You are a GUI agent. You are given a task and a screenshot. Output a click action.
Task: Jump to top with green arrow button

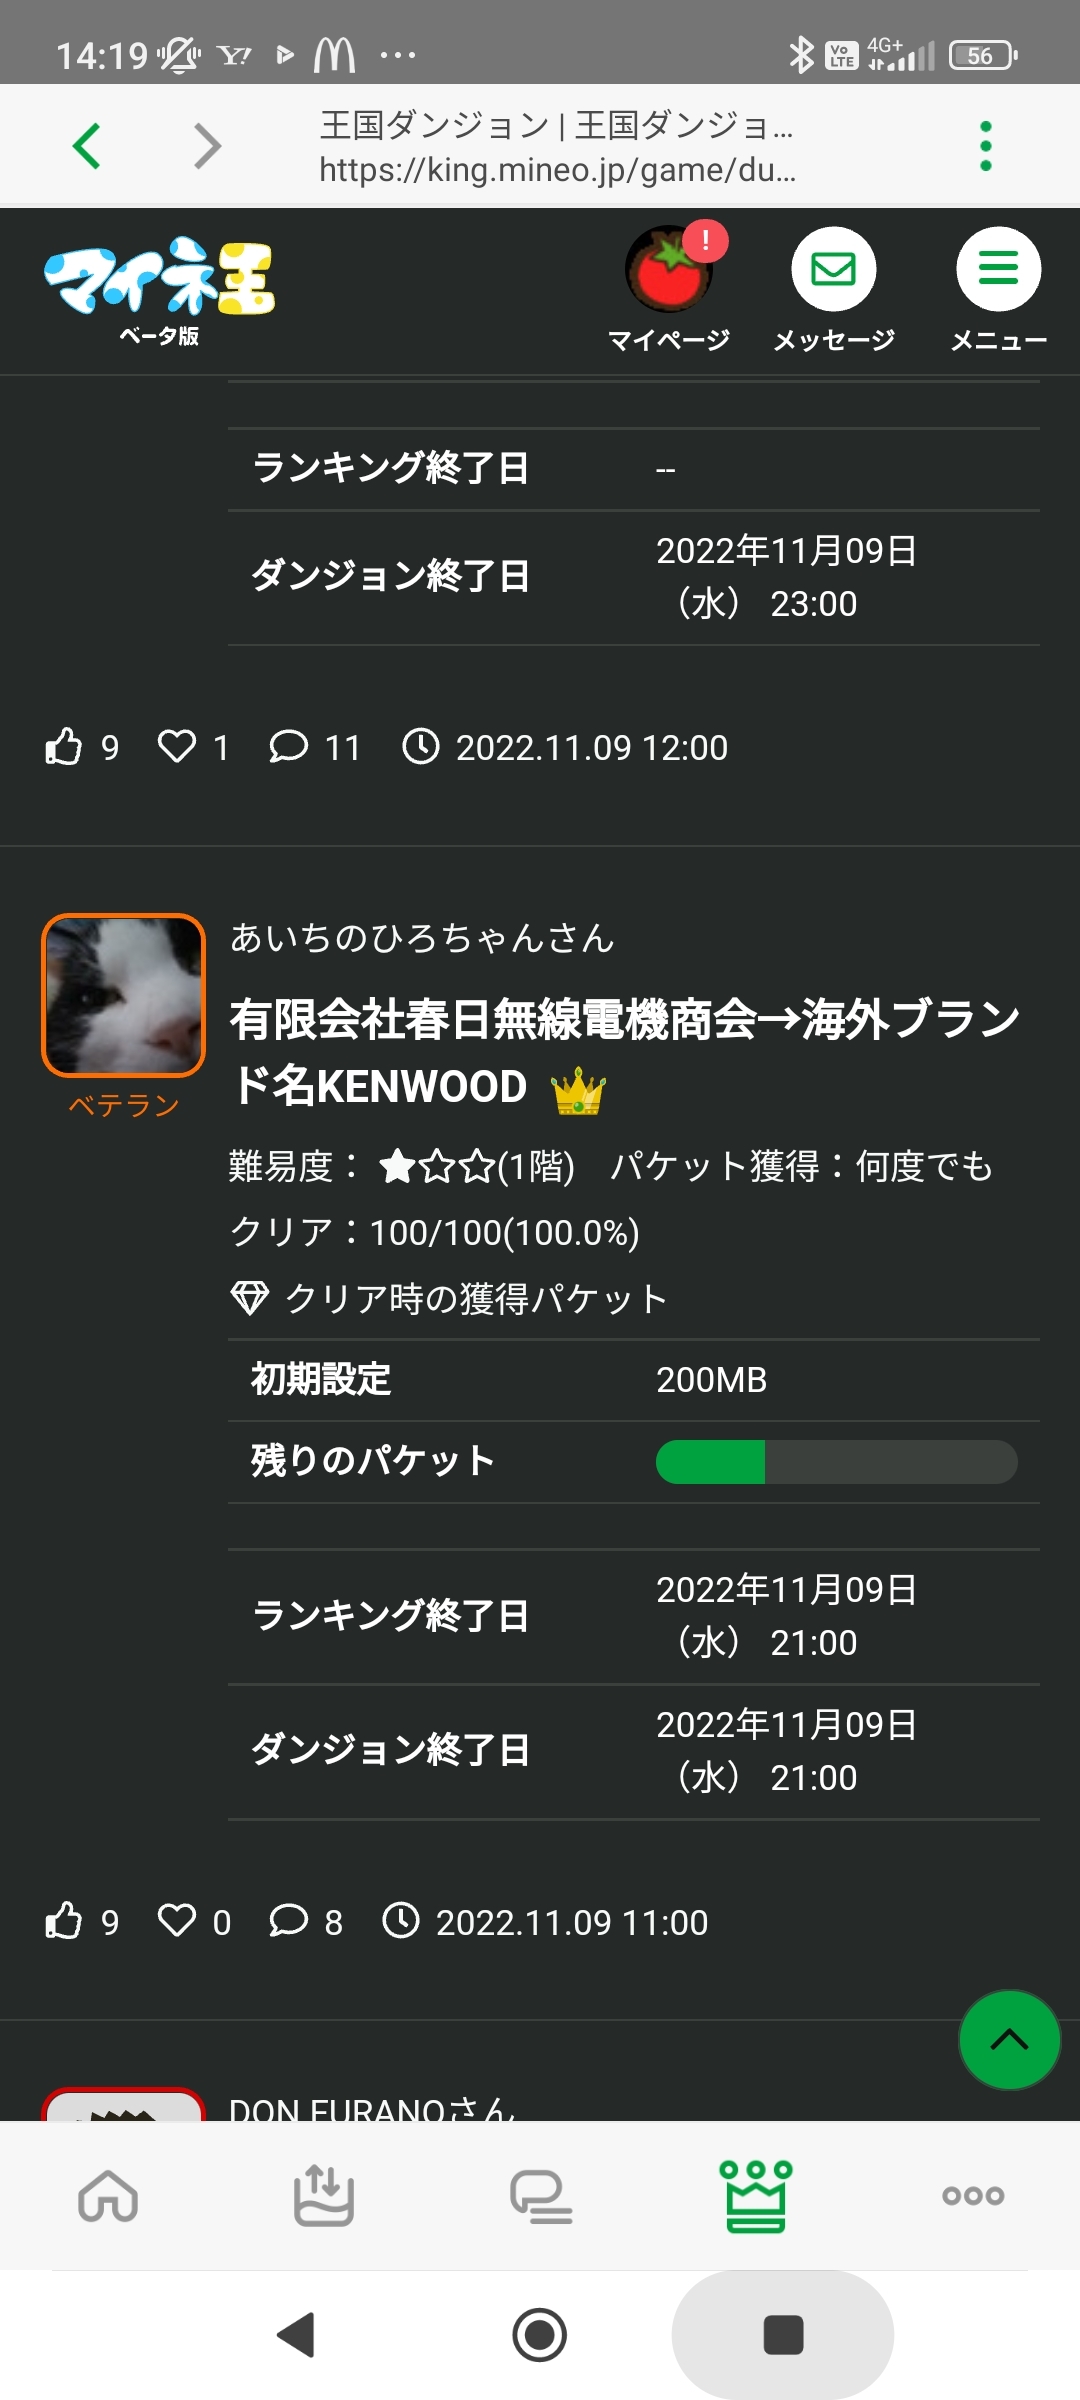(x=1009, y=2040)
